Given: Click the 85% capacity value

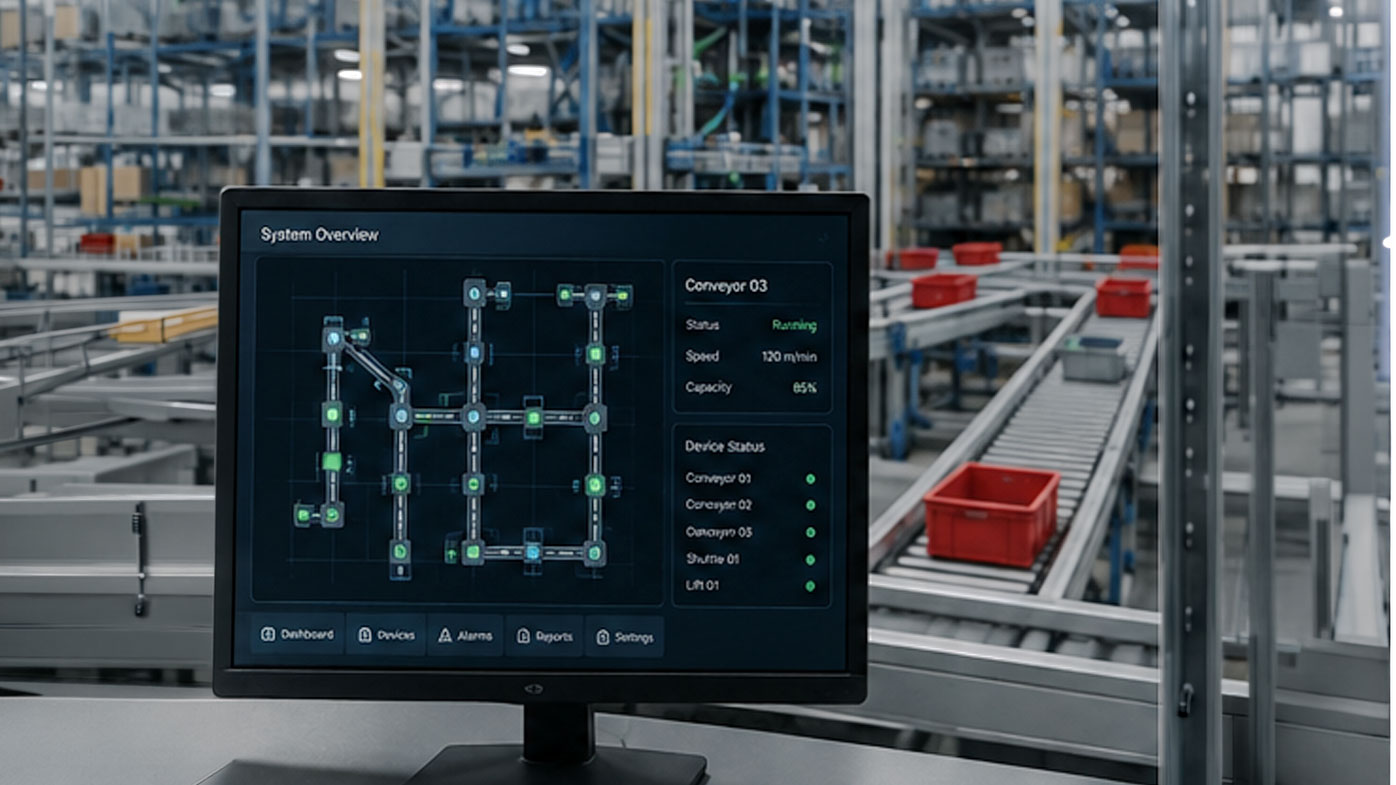Looking at the screenshot, I should [x=805, y=387].
